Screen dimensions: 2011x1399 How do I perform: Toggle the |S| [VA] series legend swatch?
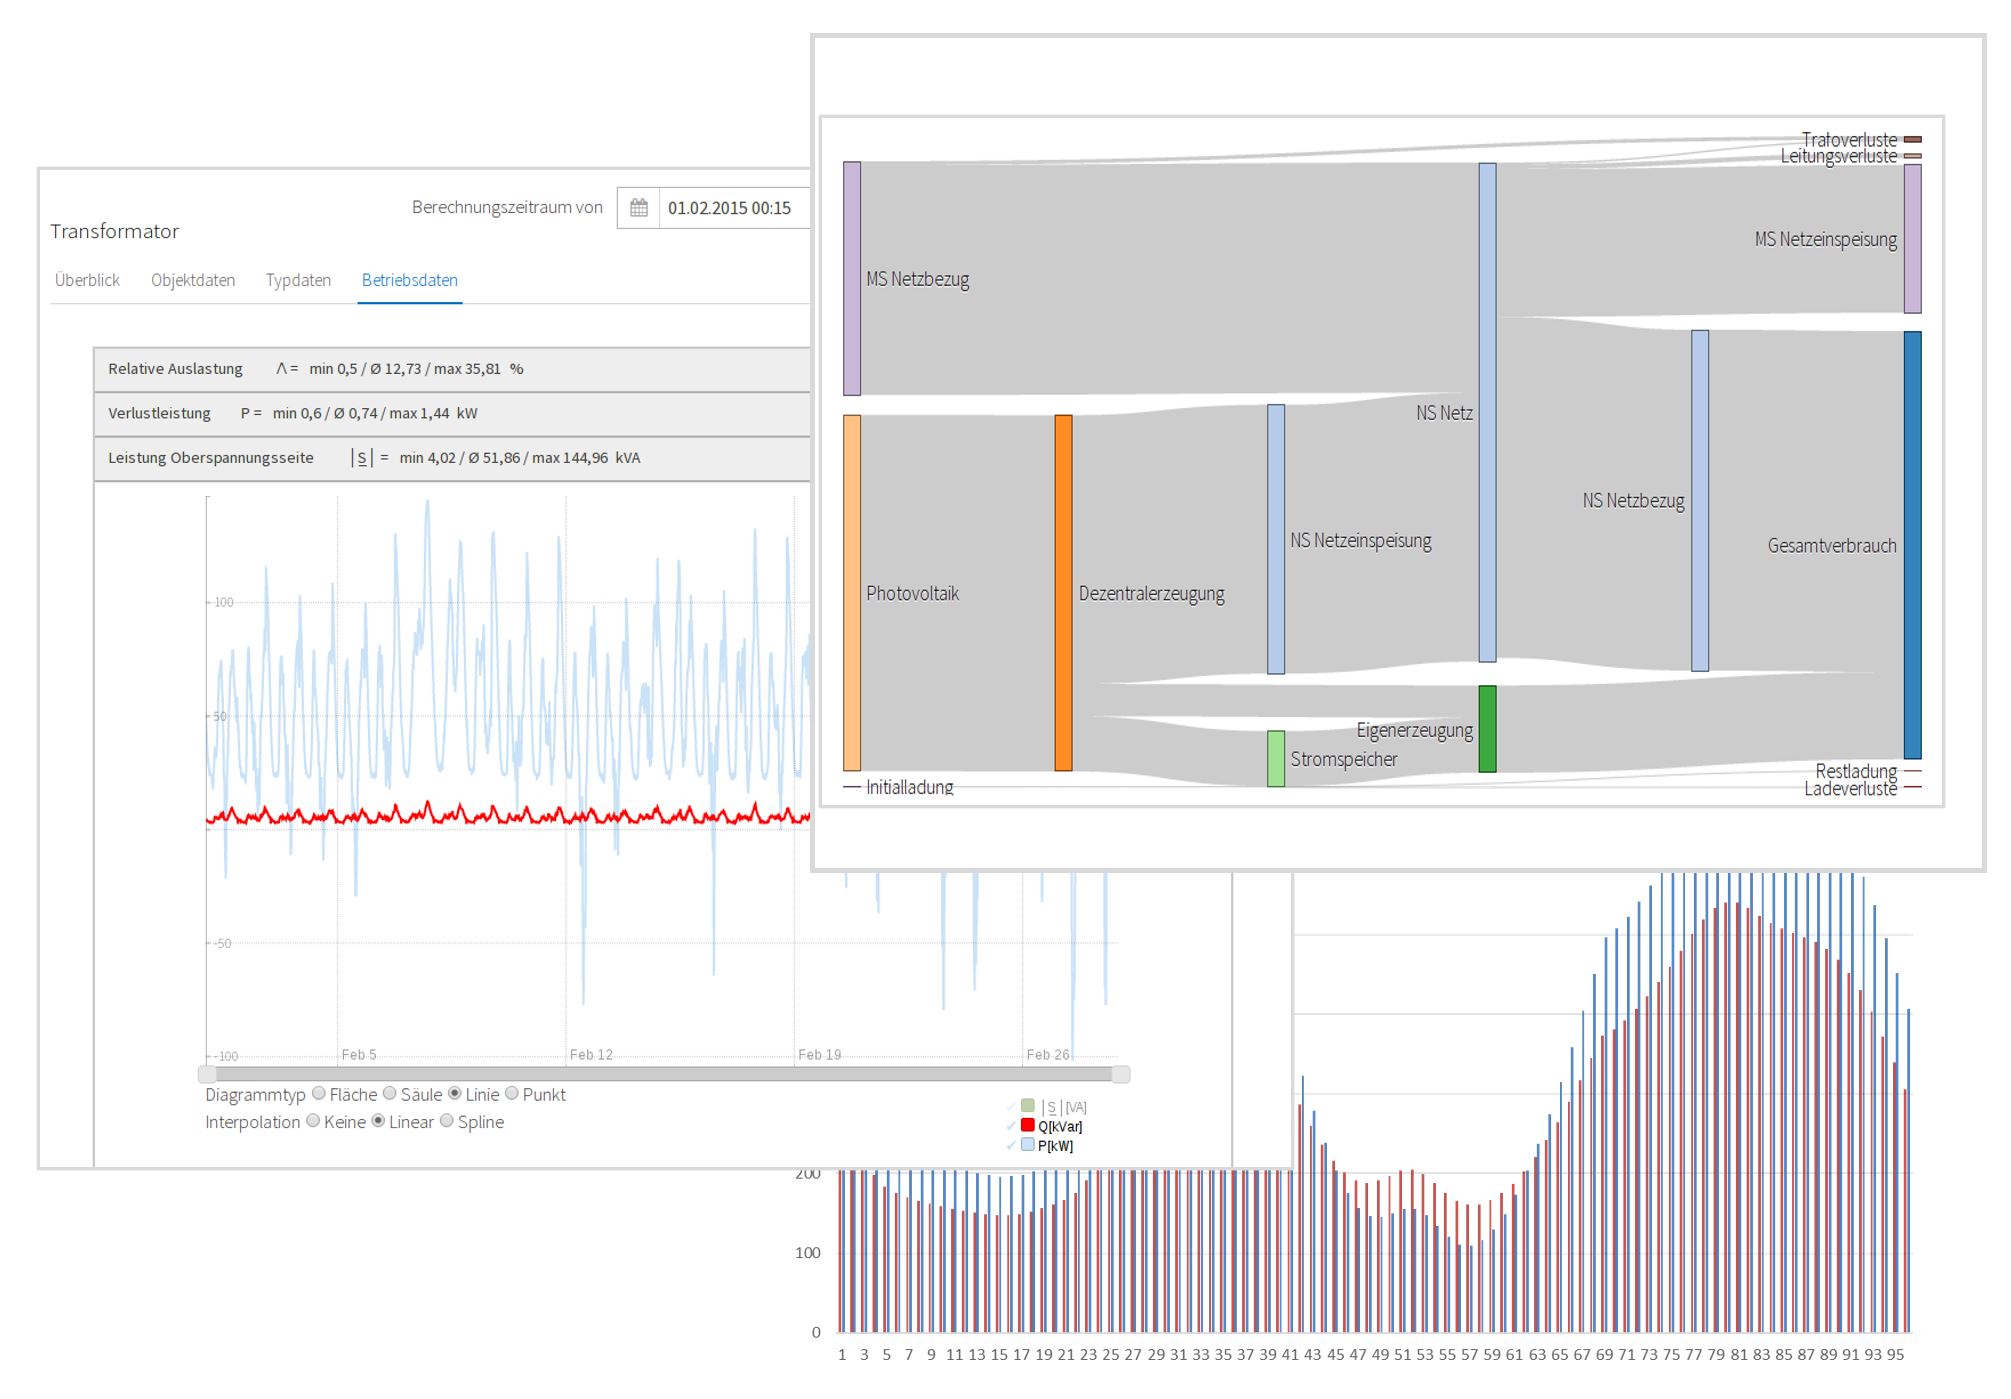(1027, 1105)
